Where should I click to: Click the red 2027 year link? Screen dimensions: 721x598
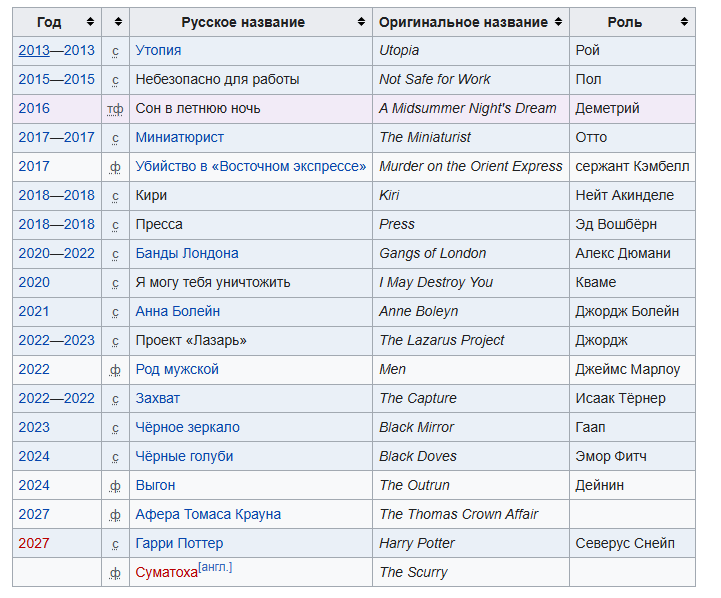click(x=34, y=543)
